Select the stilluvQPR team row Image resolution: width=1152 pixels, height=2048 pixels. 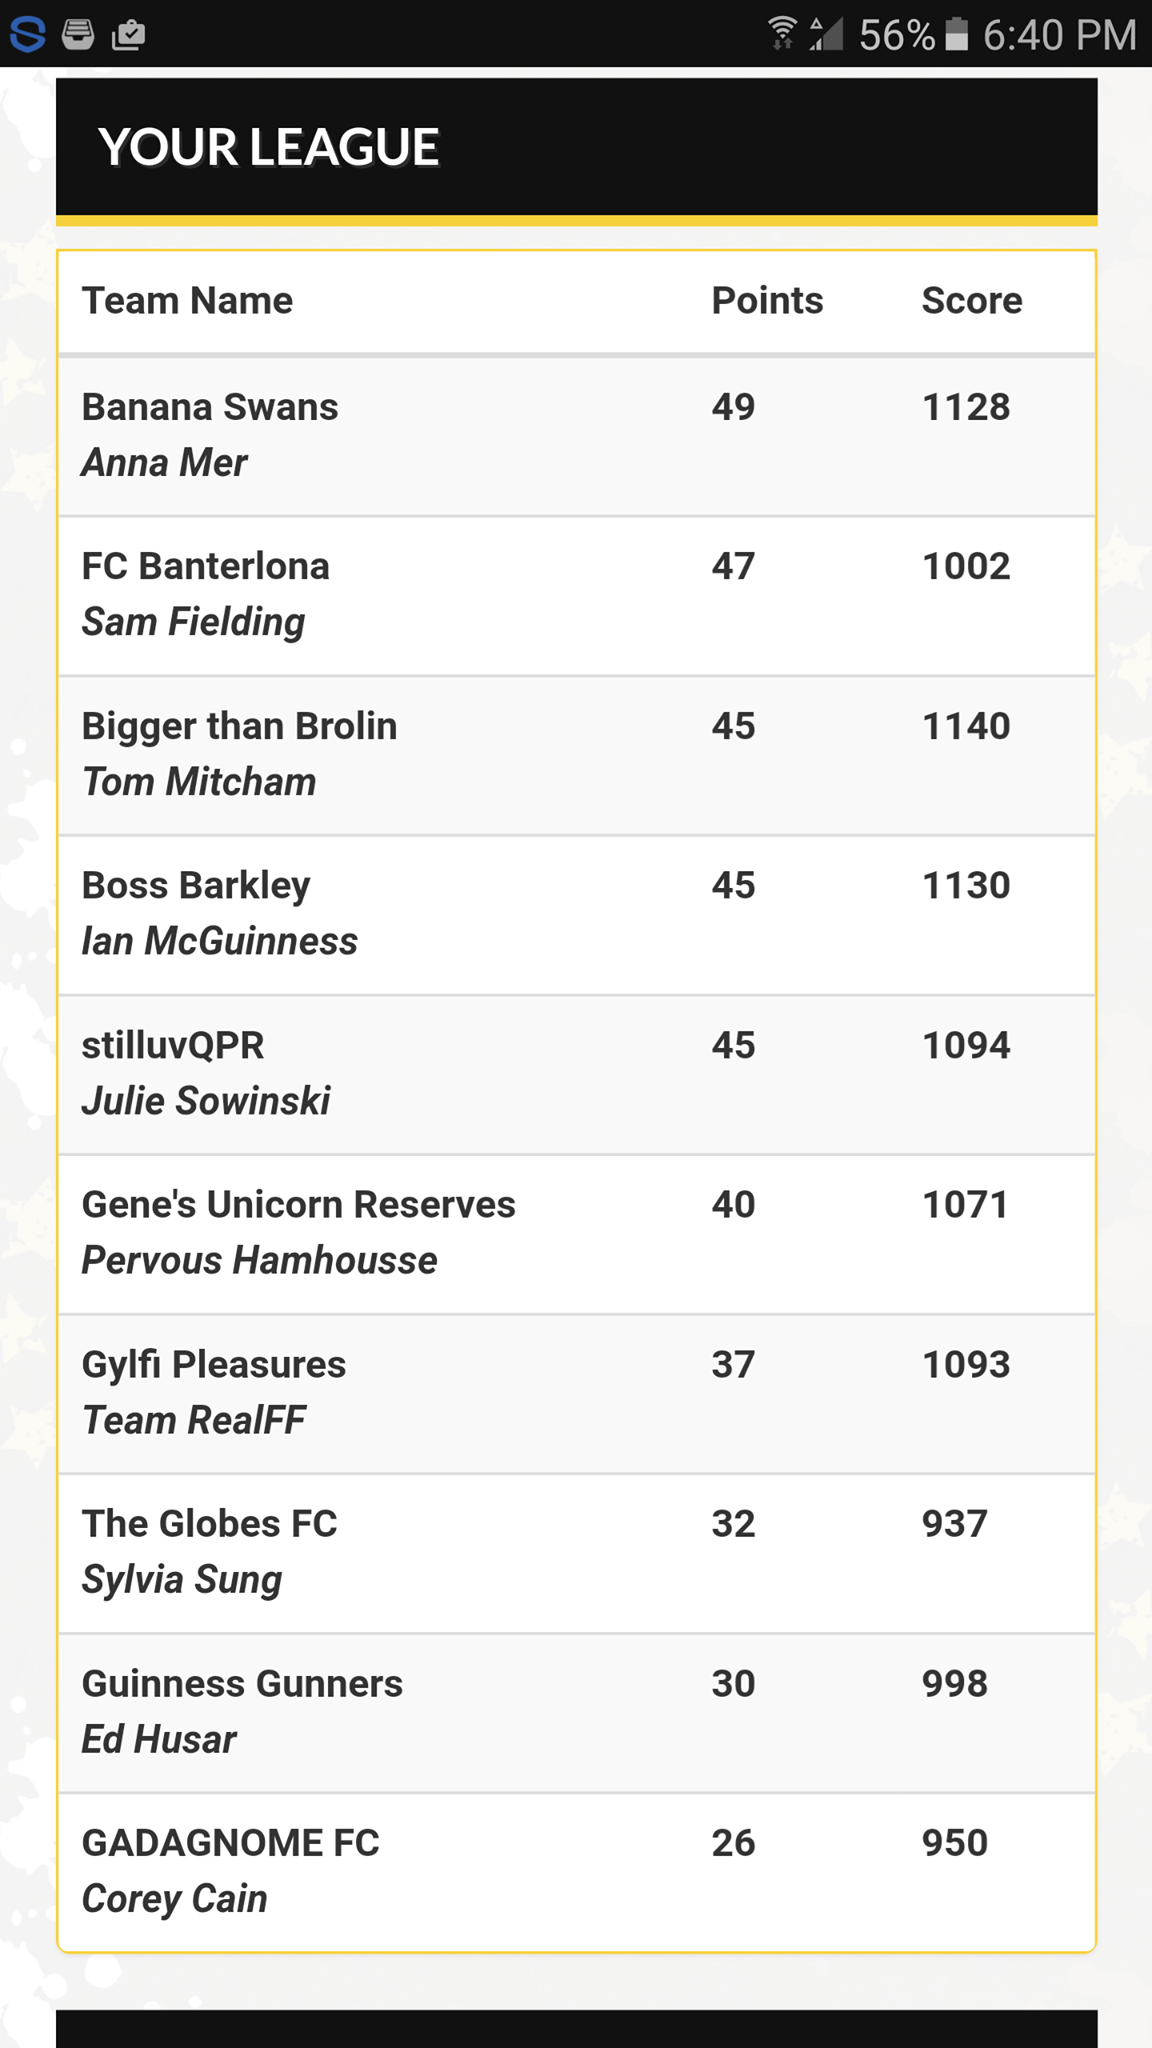point(173,1046)
